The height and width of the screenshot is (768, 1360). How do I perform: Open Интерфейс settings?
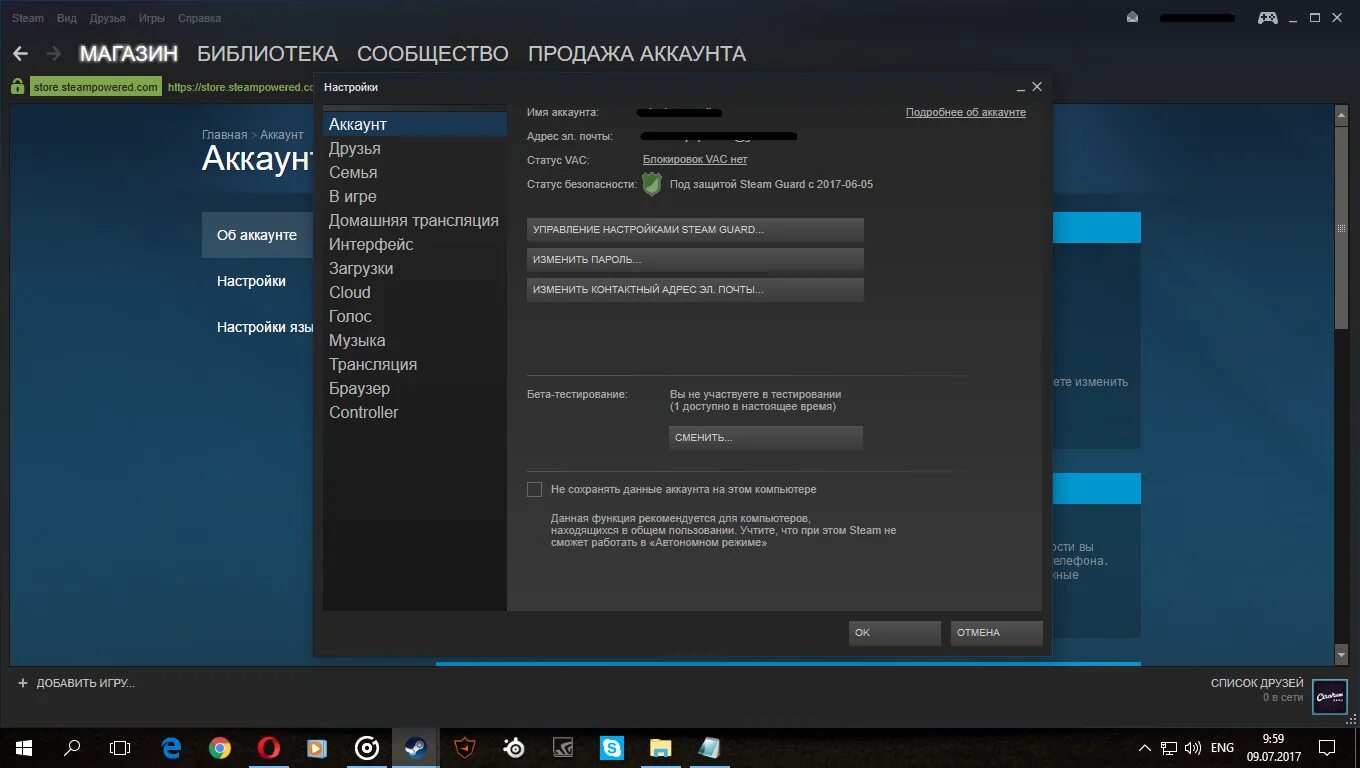[415, 244]
